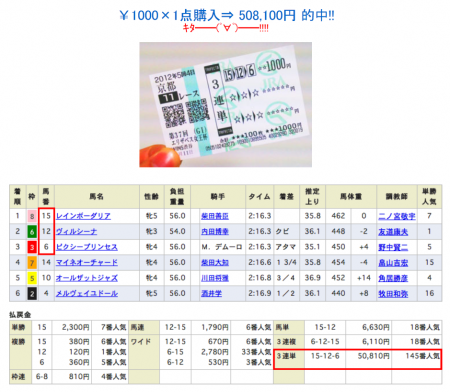The height and width of the screenshot is (392, 450).
Task: Click the 調教師 column header
Action: click(x=397, y=196)
